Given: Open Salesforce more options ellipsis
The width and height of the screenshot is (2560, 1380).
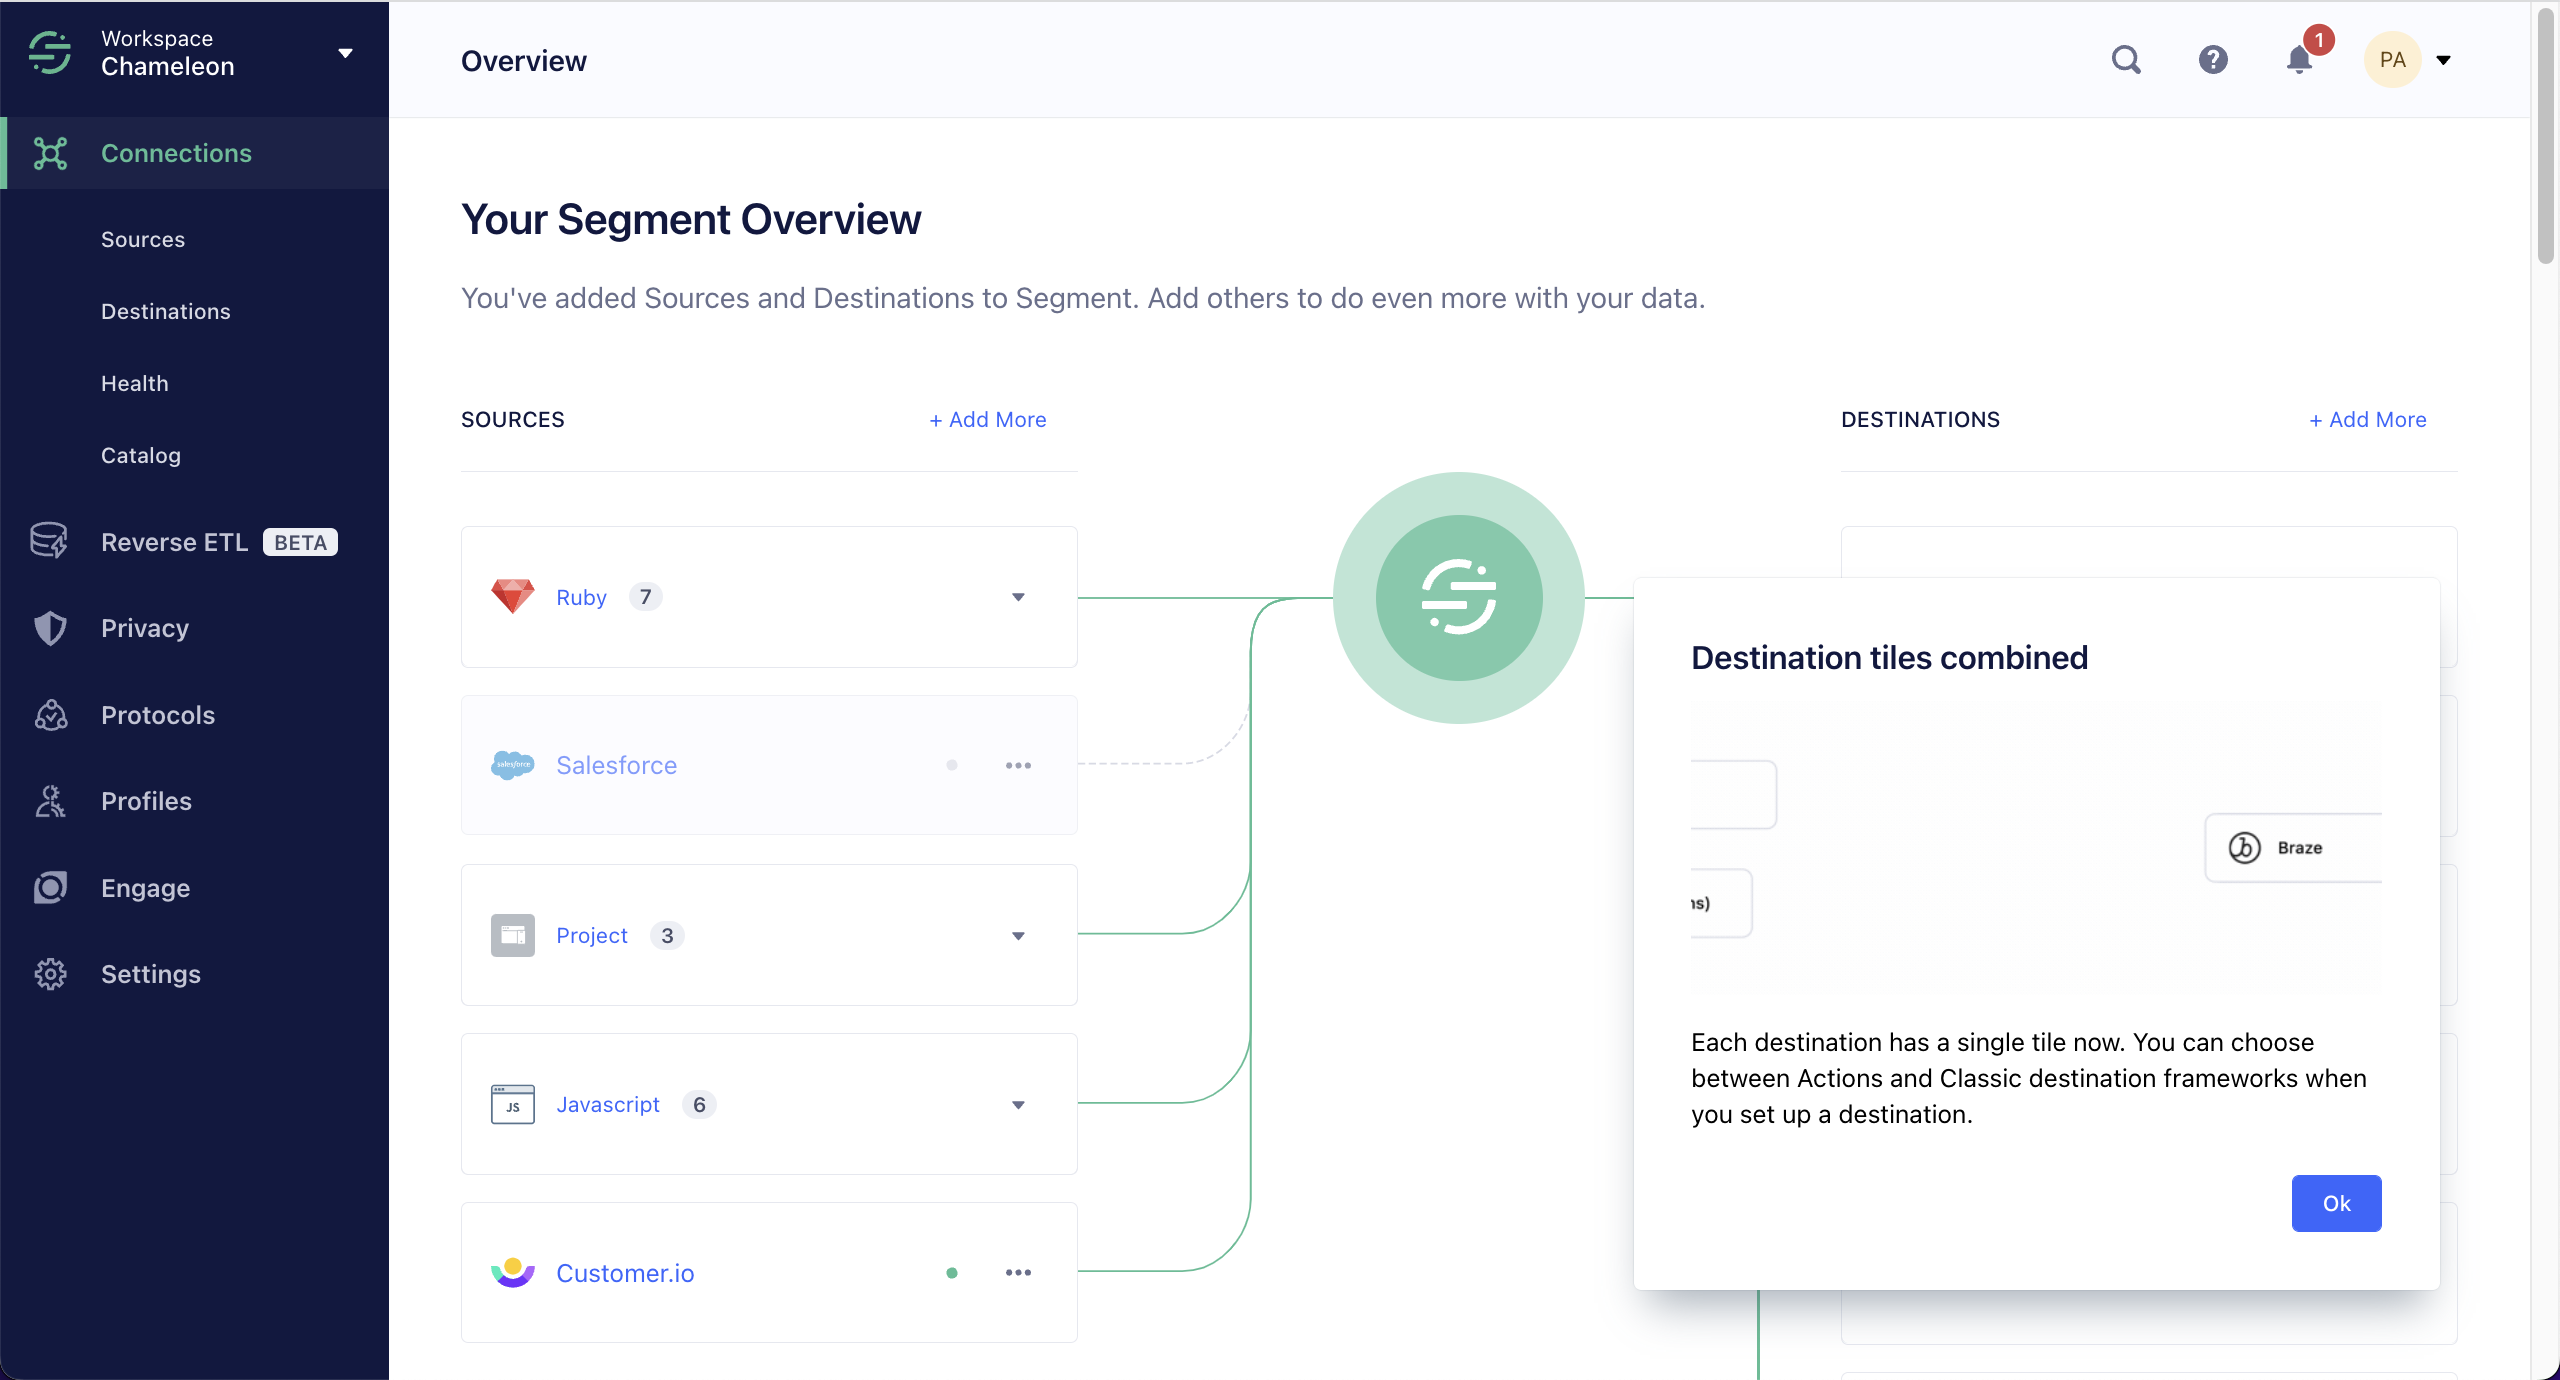Looking at the screenshot, I should click(1018, 765).
